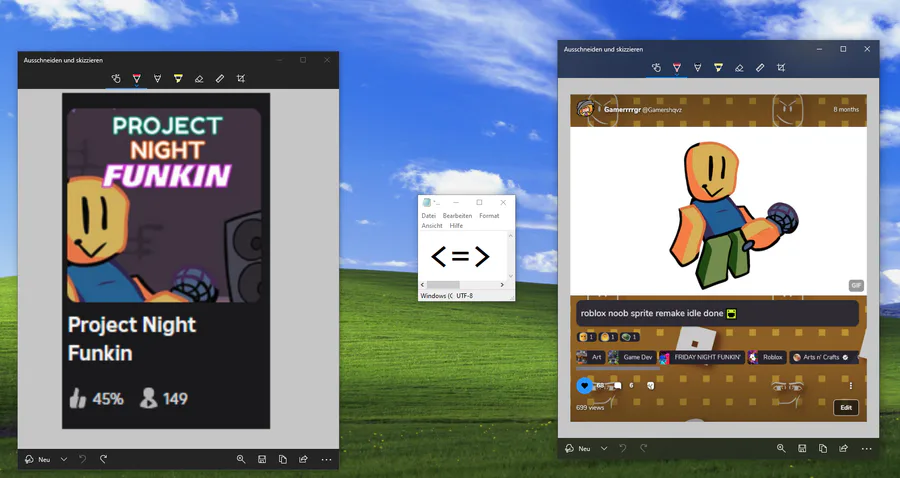Open zoom control in Project Night Funkin window
The image size is (900, 478).
[x=241, y=459]
